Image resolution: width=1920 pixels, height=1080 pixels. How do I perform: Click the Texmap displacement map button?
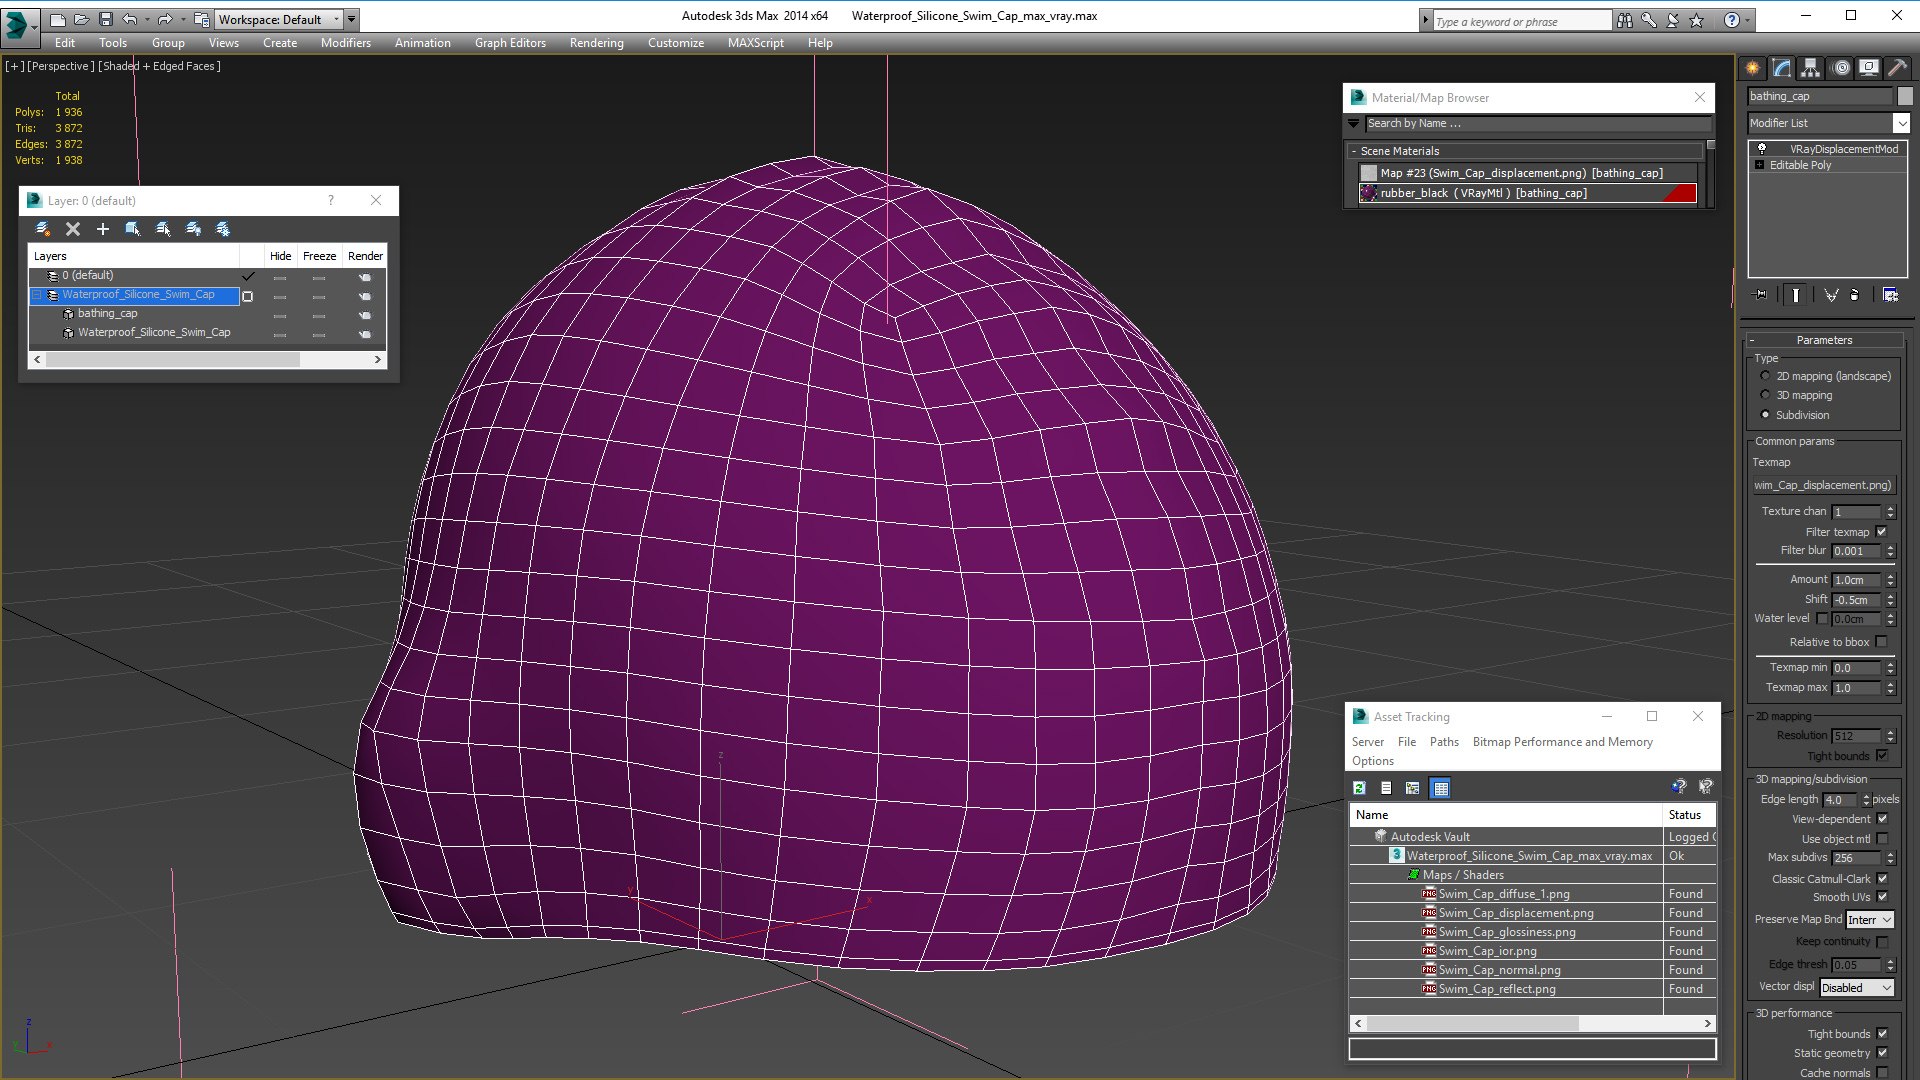1823,485
